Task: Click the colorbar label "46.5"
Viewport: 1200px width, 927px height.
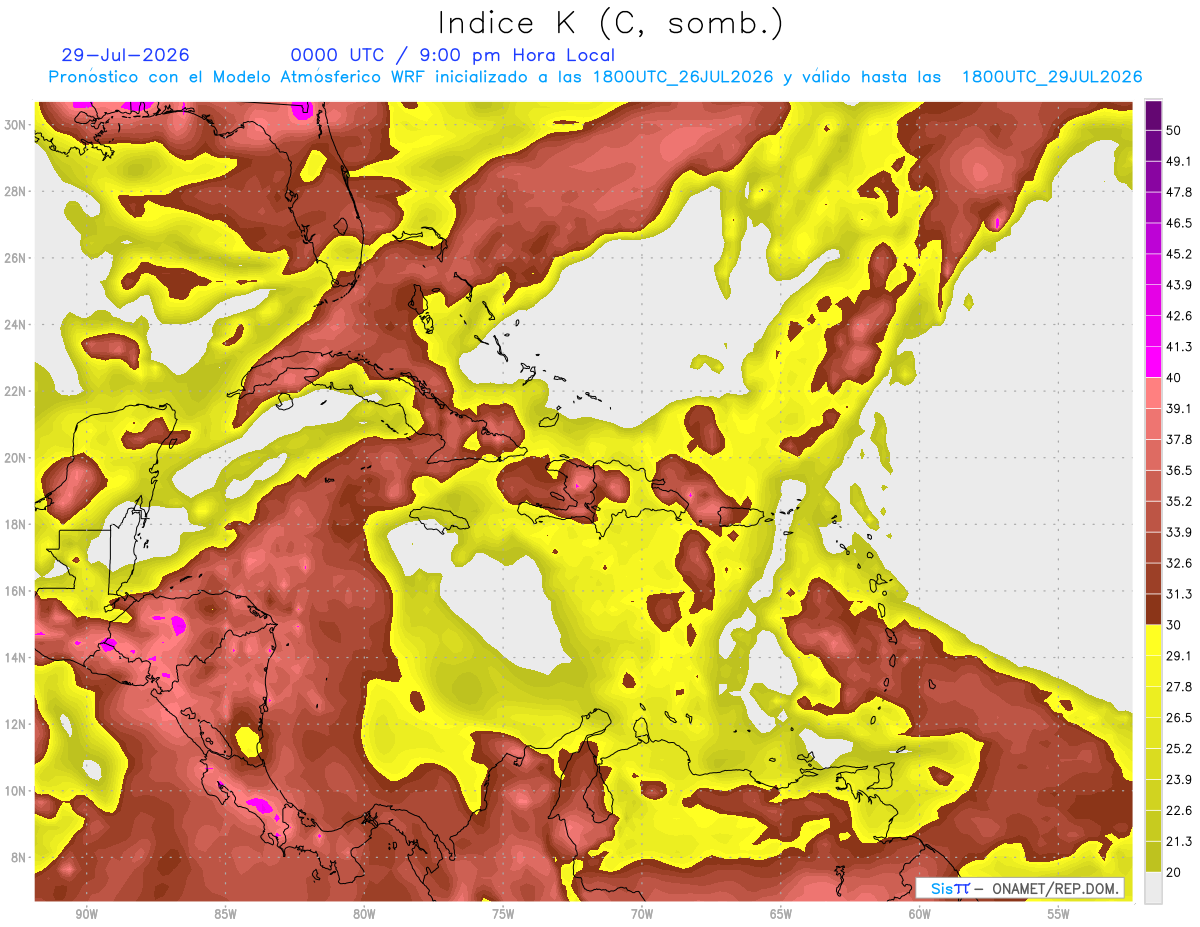Action: [1177, 223]
